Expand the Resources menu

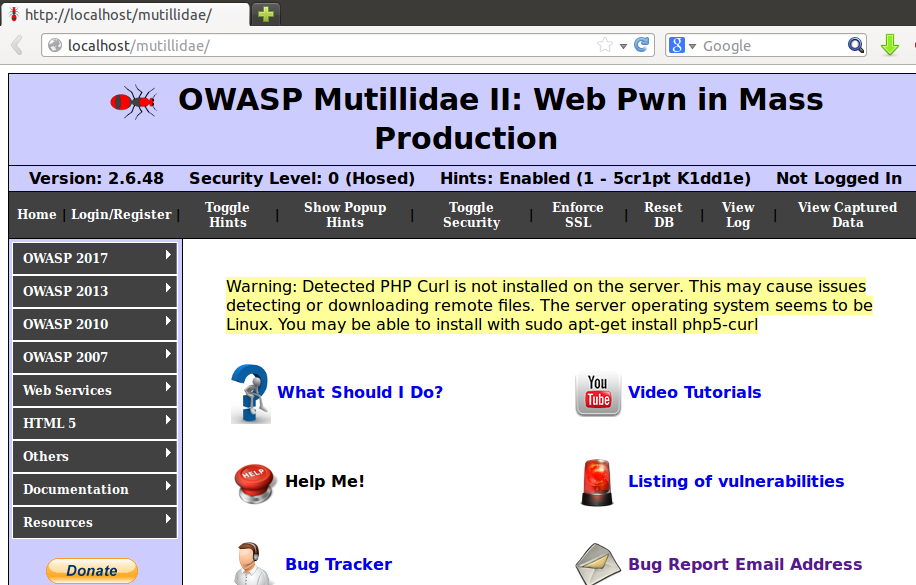[x=95, y=522]
